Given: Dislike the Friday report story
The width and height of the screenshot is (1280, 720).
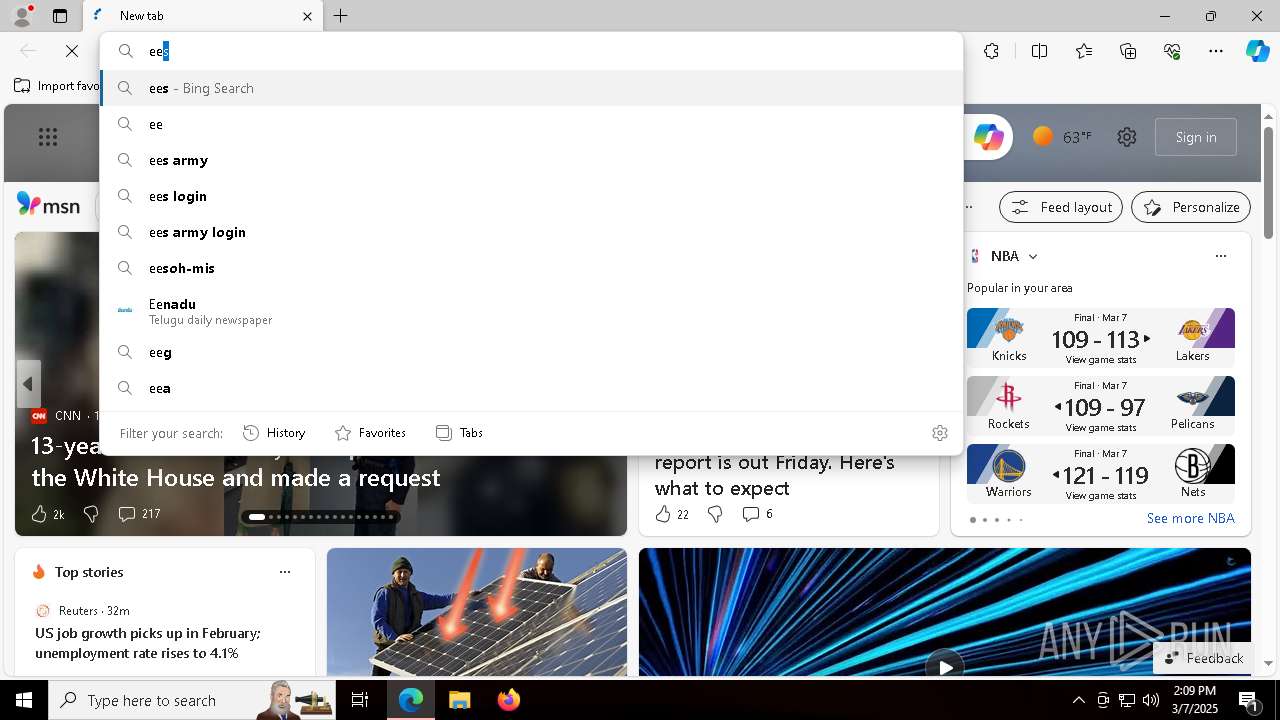Looking at the screenshot, I should pos(715,514).
